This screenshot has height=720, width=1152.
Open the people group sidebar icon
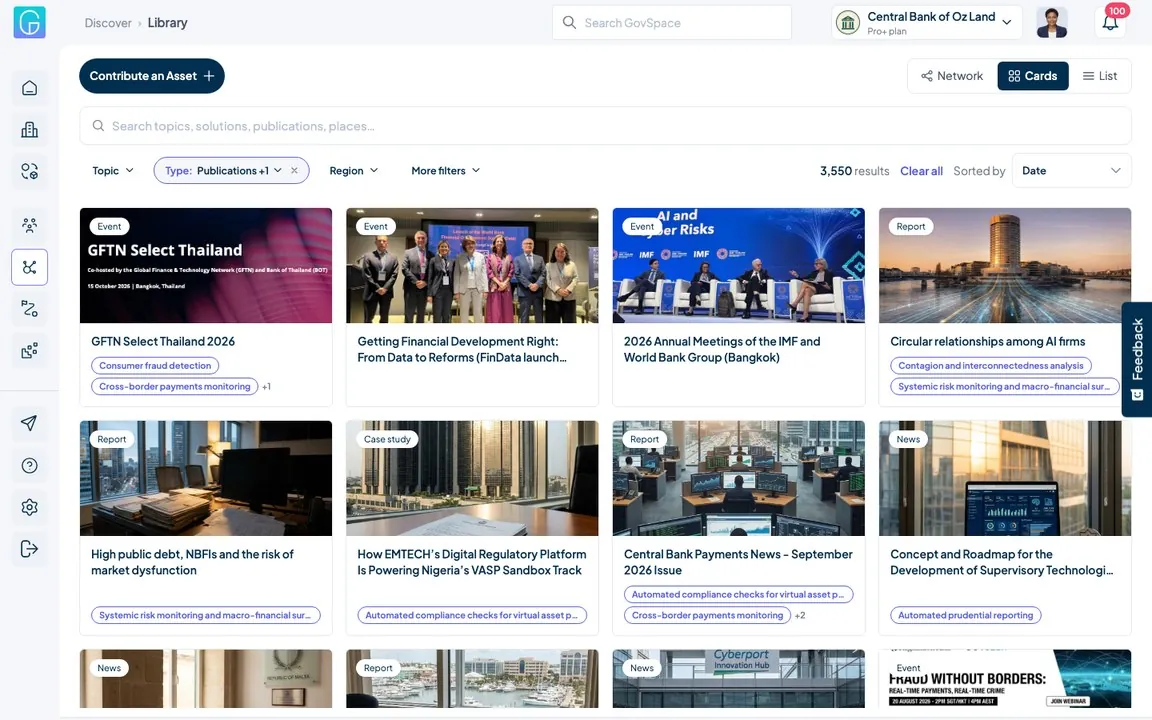29,226
